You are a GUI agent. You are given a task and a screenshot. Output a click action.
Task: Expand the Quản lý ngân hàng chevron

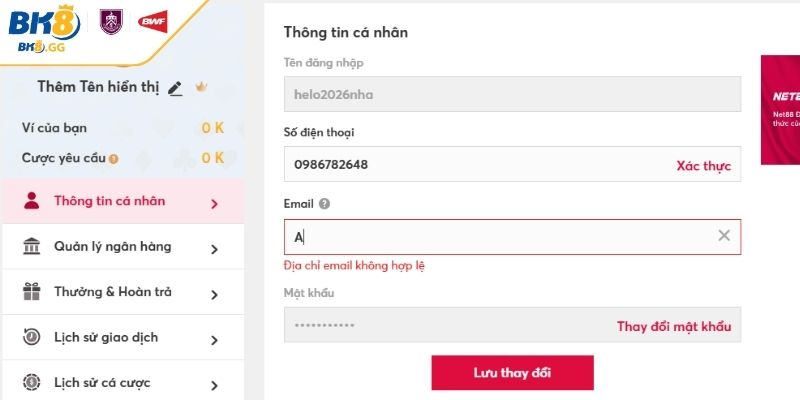point(214,248)
